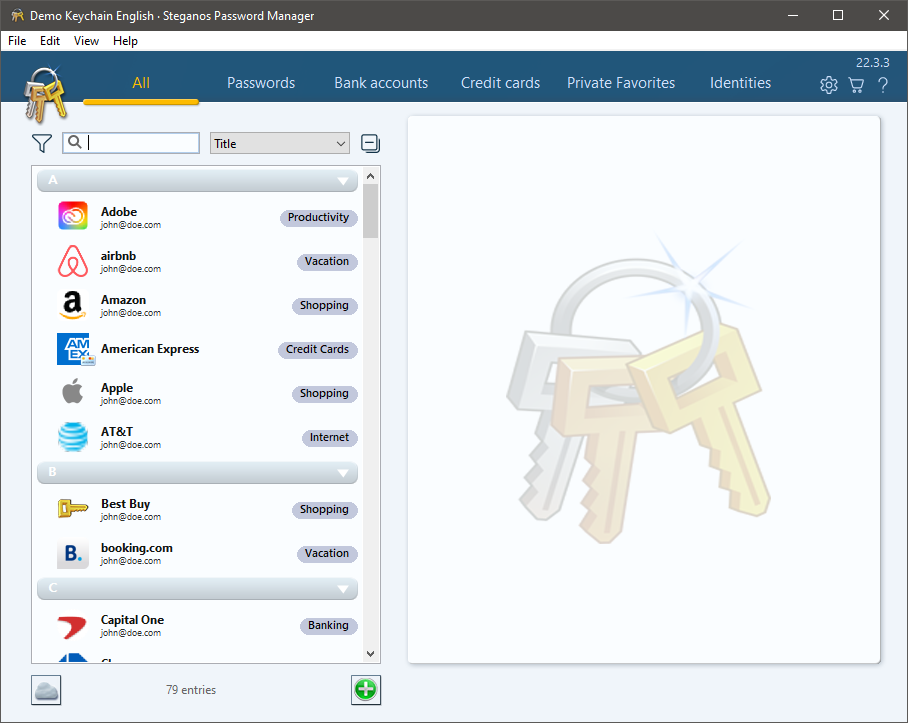This screenshot has height=723, width=908.
Task: Click the booking.com logo icon
Action: tap(73, 553)
